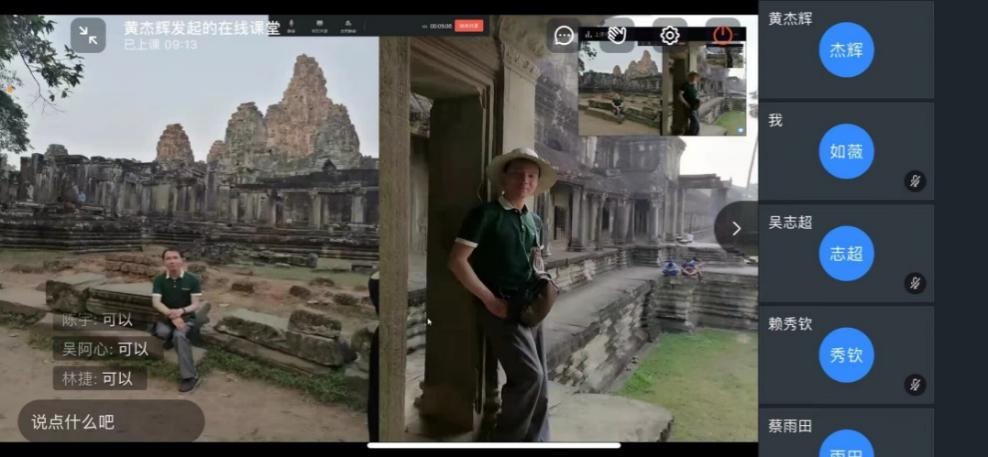This screenshot has width=988, height=457.
Task: Click the red button in shared toolbar
Action: click(x=468, y=26)
